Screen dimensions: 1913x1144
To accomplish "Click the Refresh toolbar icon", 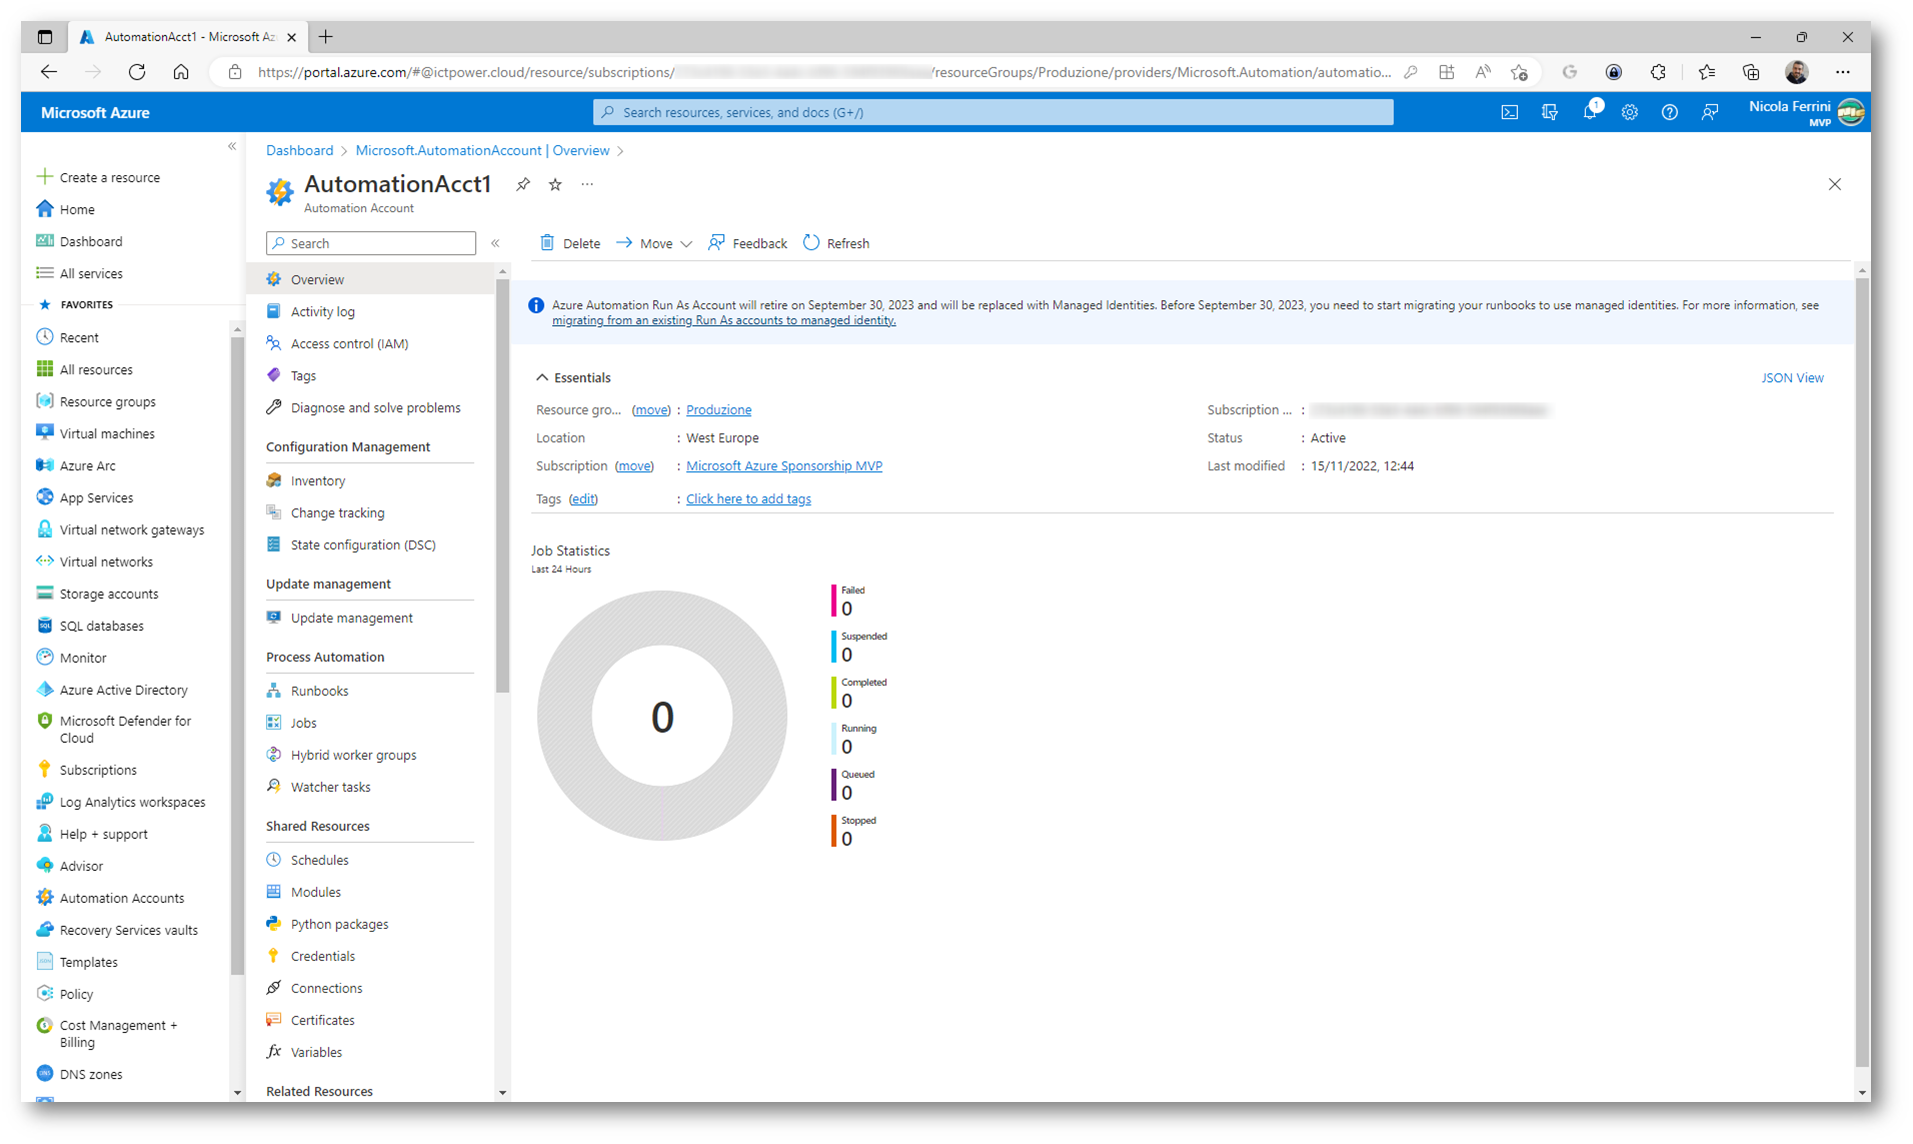I will click(x=812, y=243).
